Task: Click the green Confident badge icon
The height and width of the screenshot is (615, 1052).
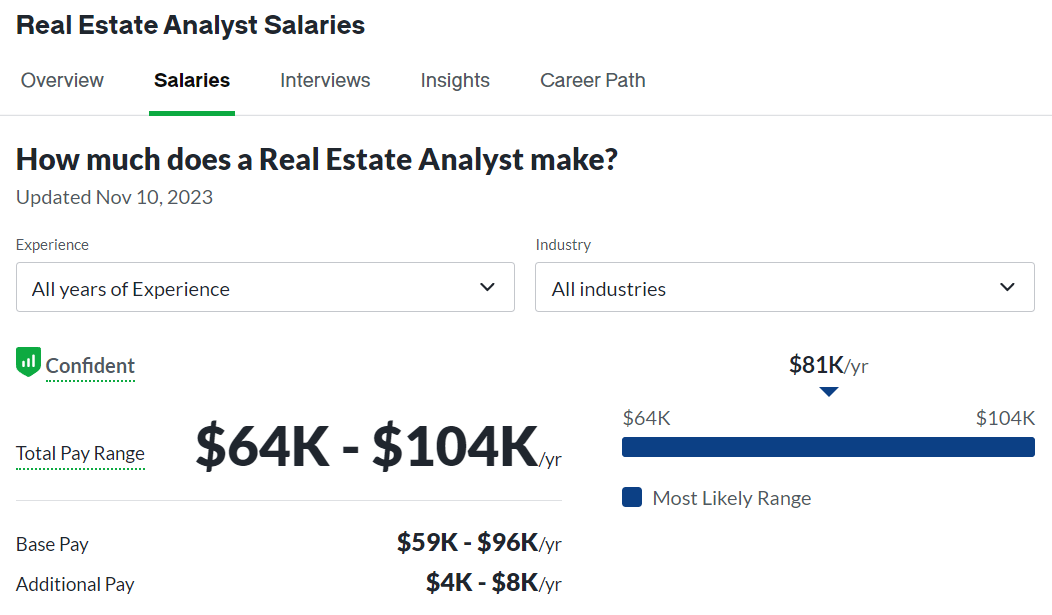Action: (x=28, y=362)
